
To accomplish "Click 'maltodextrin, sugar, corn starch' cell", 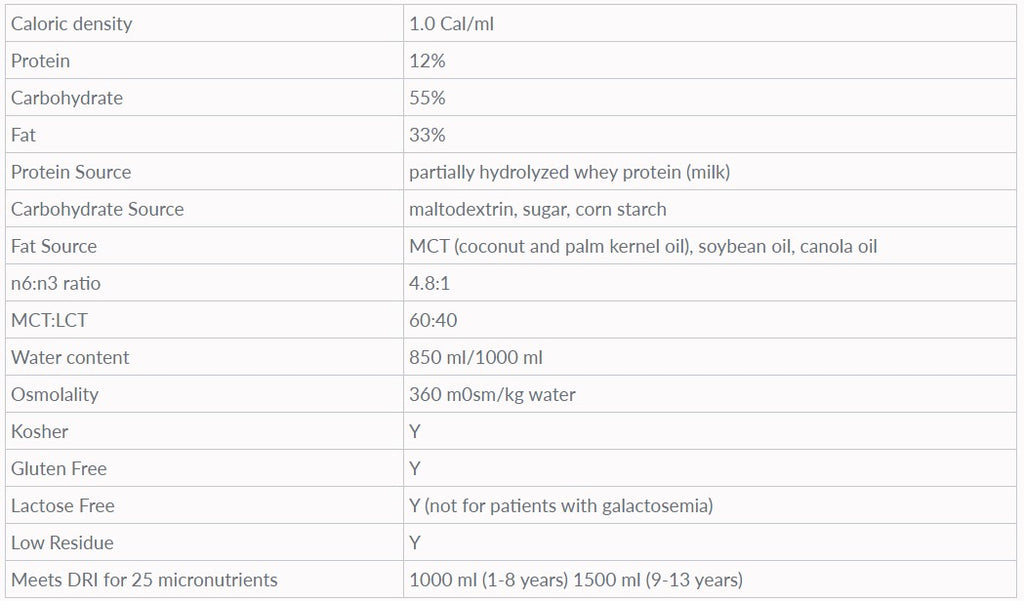I will (537, 209).
